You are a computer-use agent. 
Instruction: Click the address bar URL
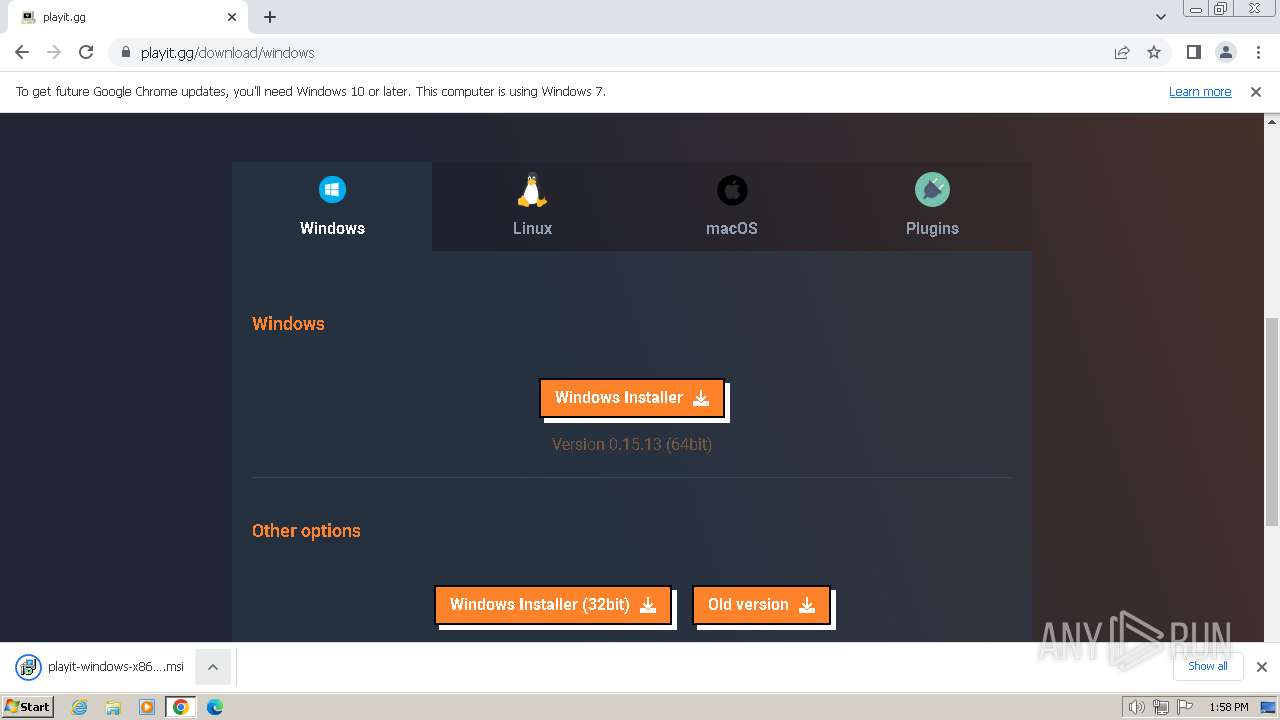click(228, 53)
